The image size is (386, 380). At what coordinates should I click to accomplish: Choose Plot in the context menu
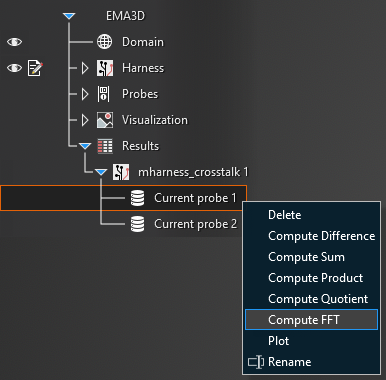[278, 341]
